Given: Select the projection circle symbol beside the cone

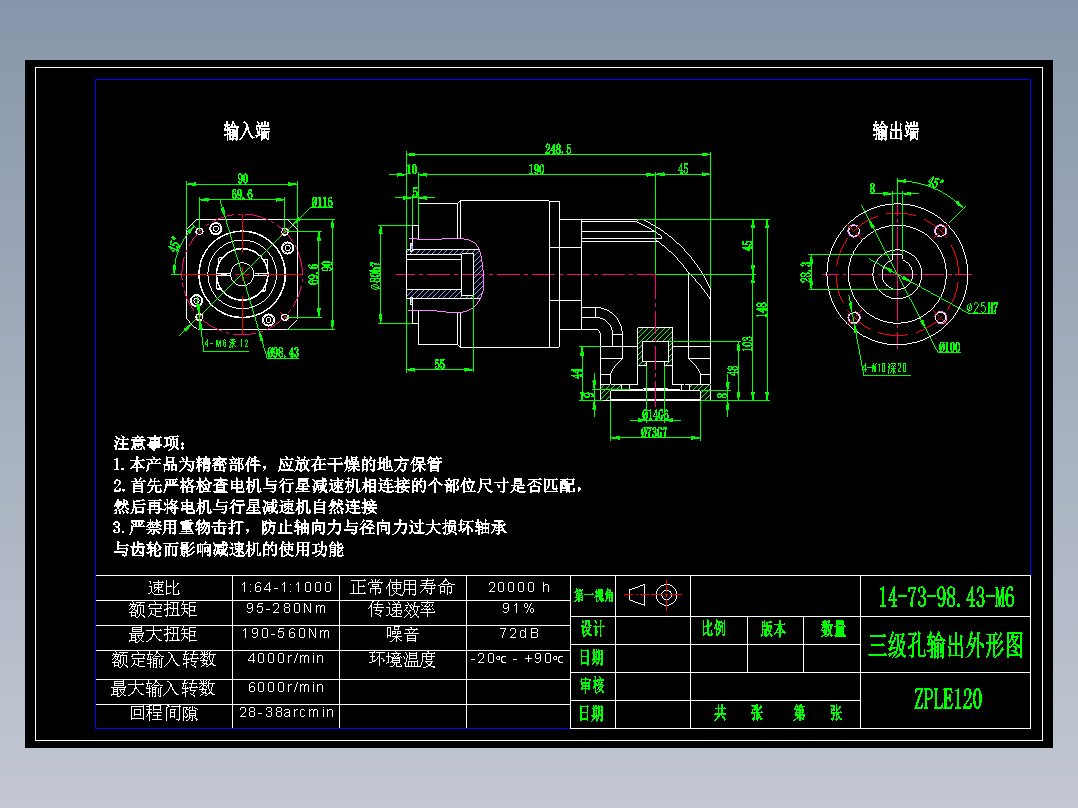Looking at the screenshot, I should click(x=668, y=596).
